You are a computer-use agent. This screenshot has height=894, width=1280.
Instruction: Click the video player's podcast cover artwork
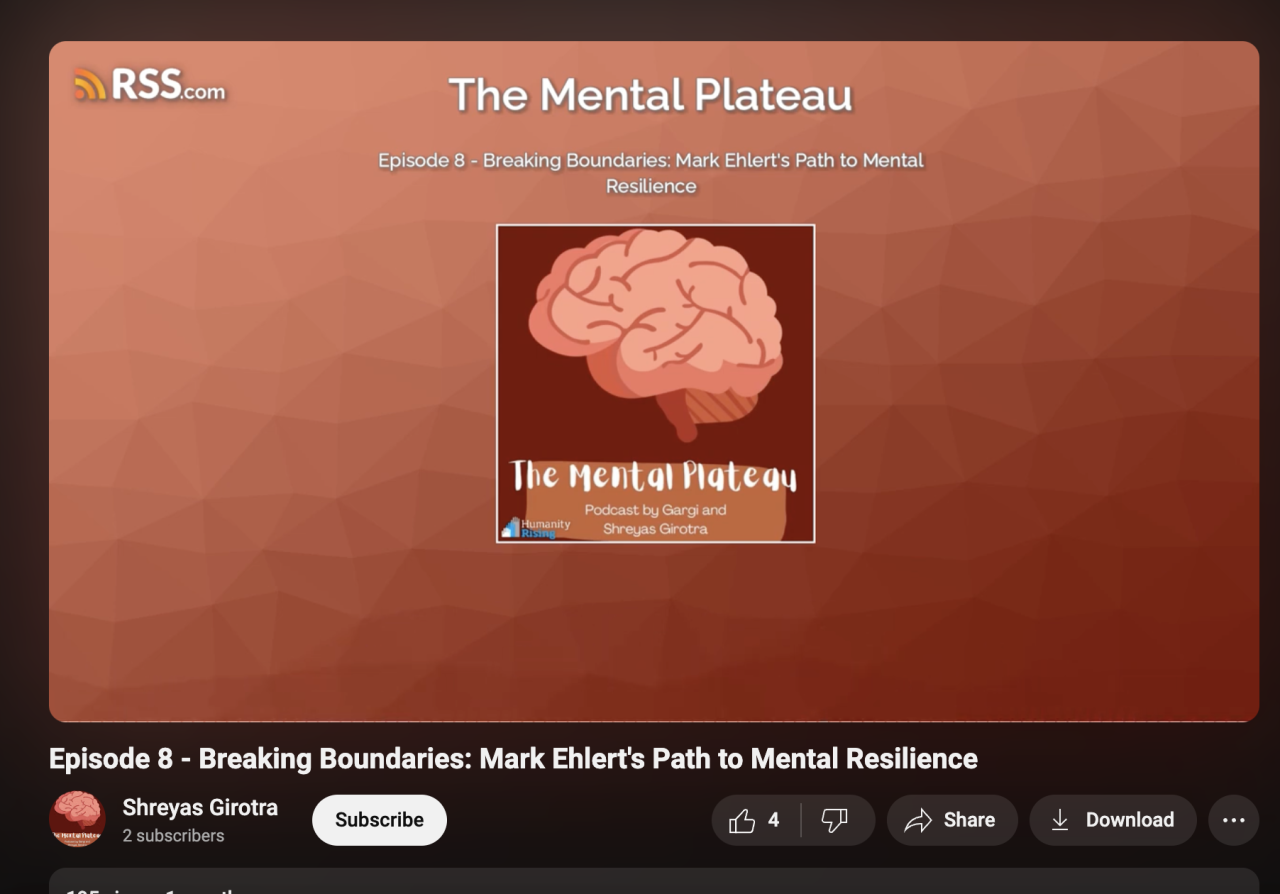click(656, 384)
